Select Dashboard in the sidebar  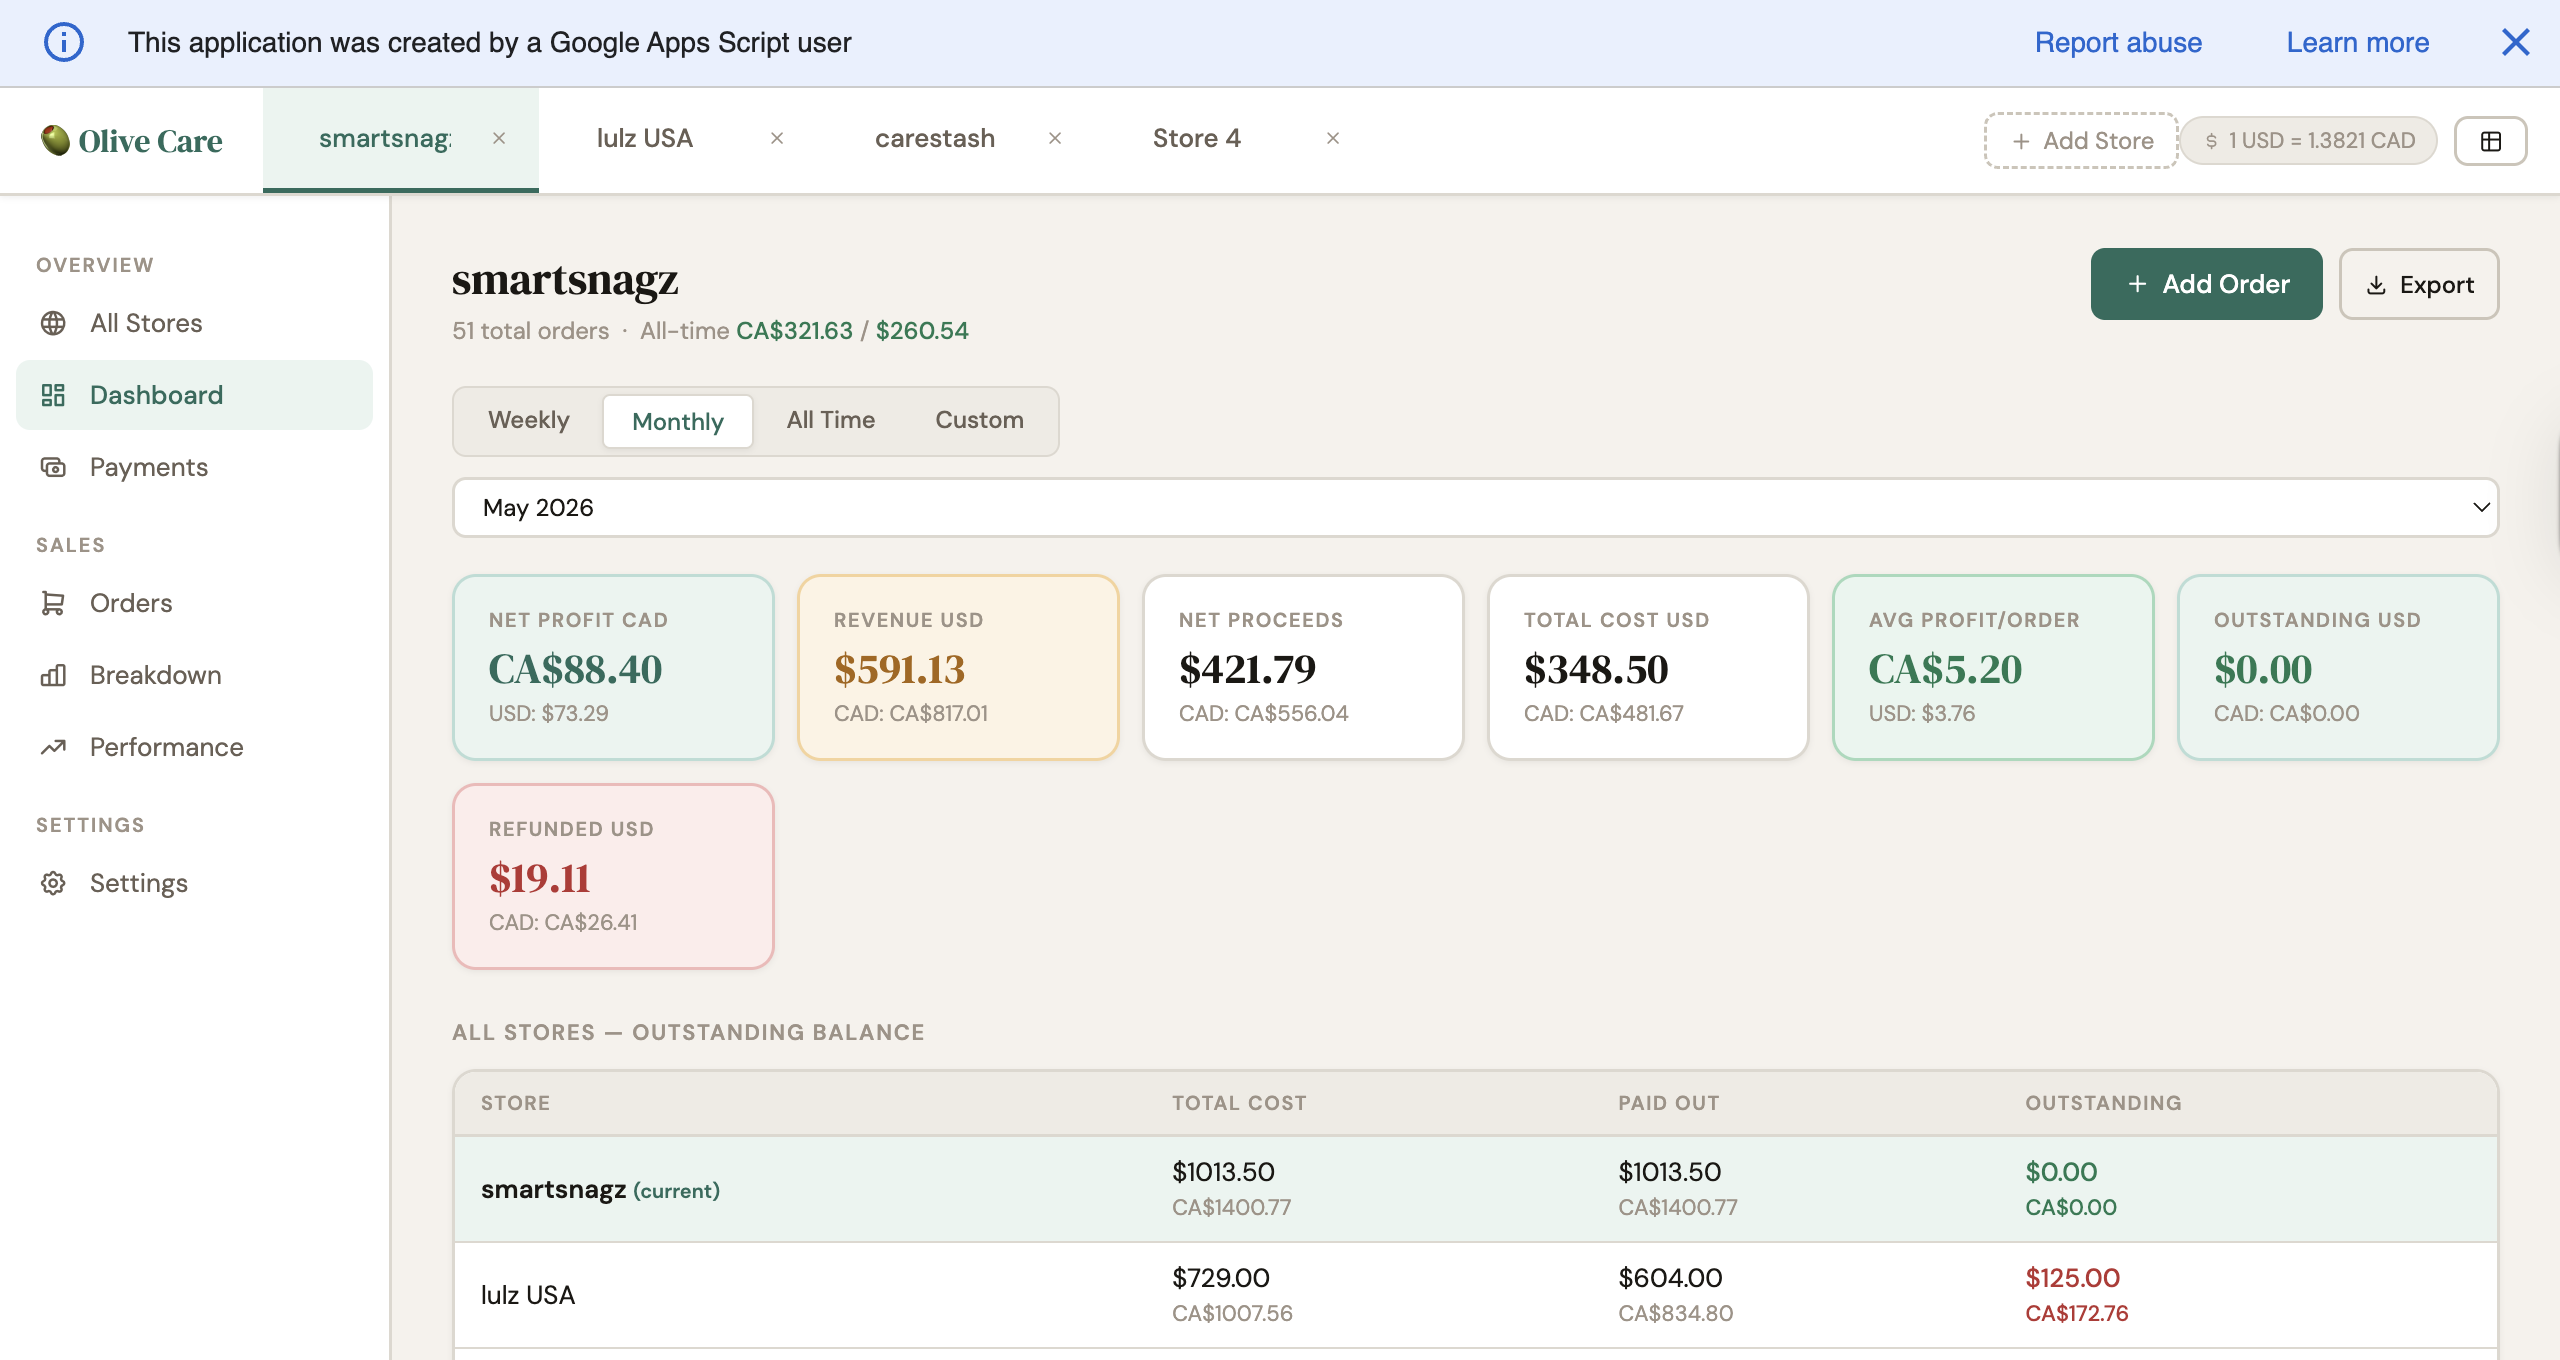point(194,395)
